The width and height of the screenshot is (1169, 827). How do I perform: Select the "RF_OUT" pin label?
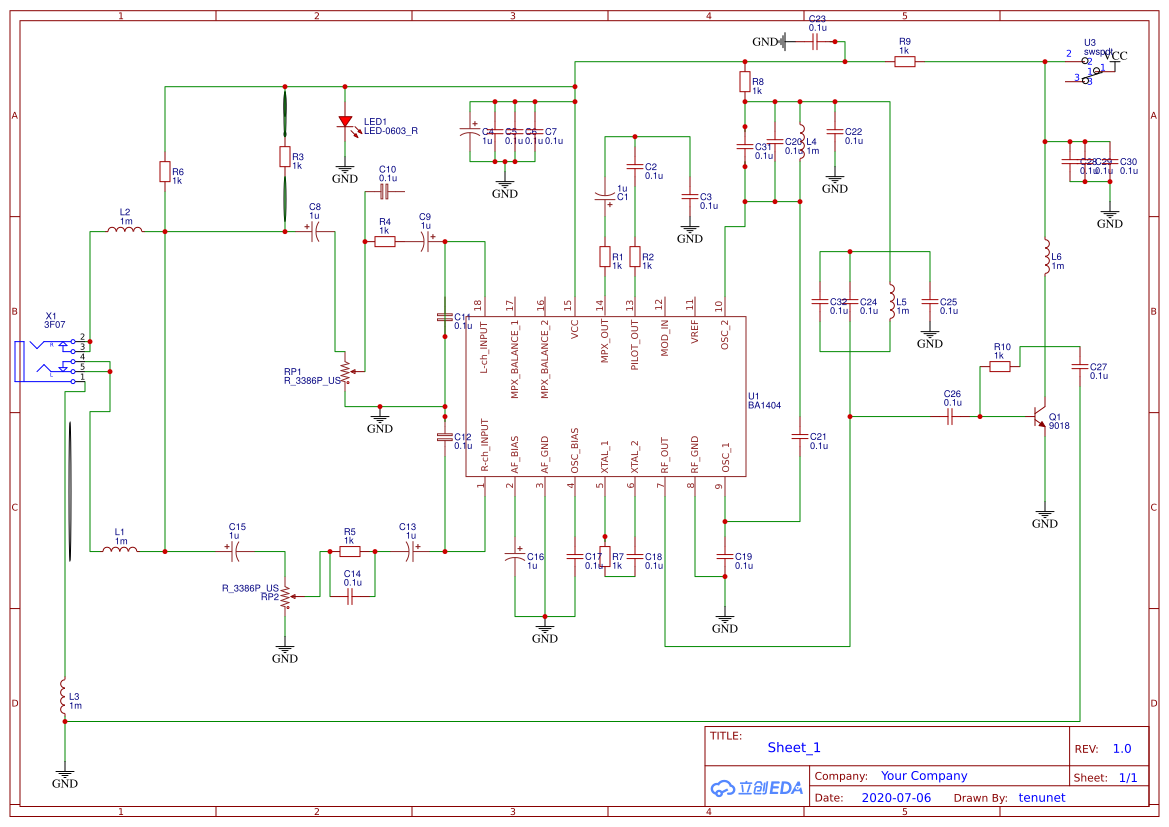click(x=665, y=456)
